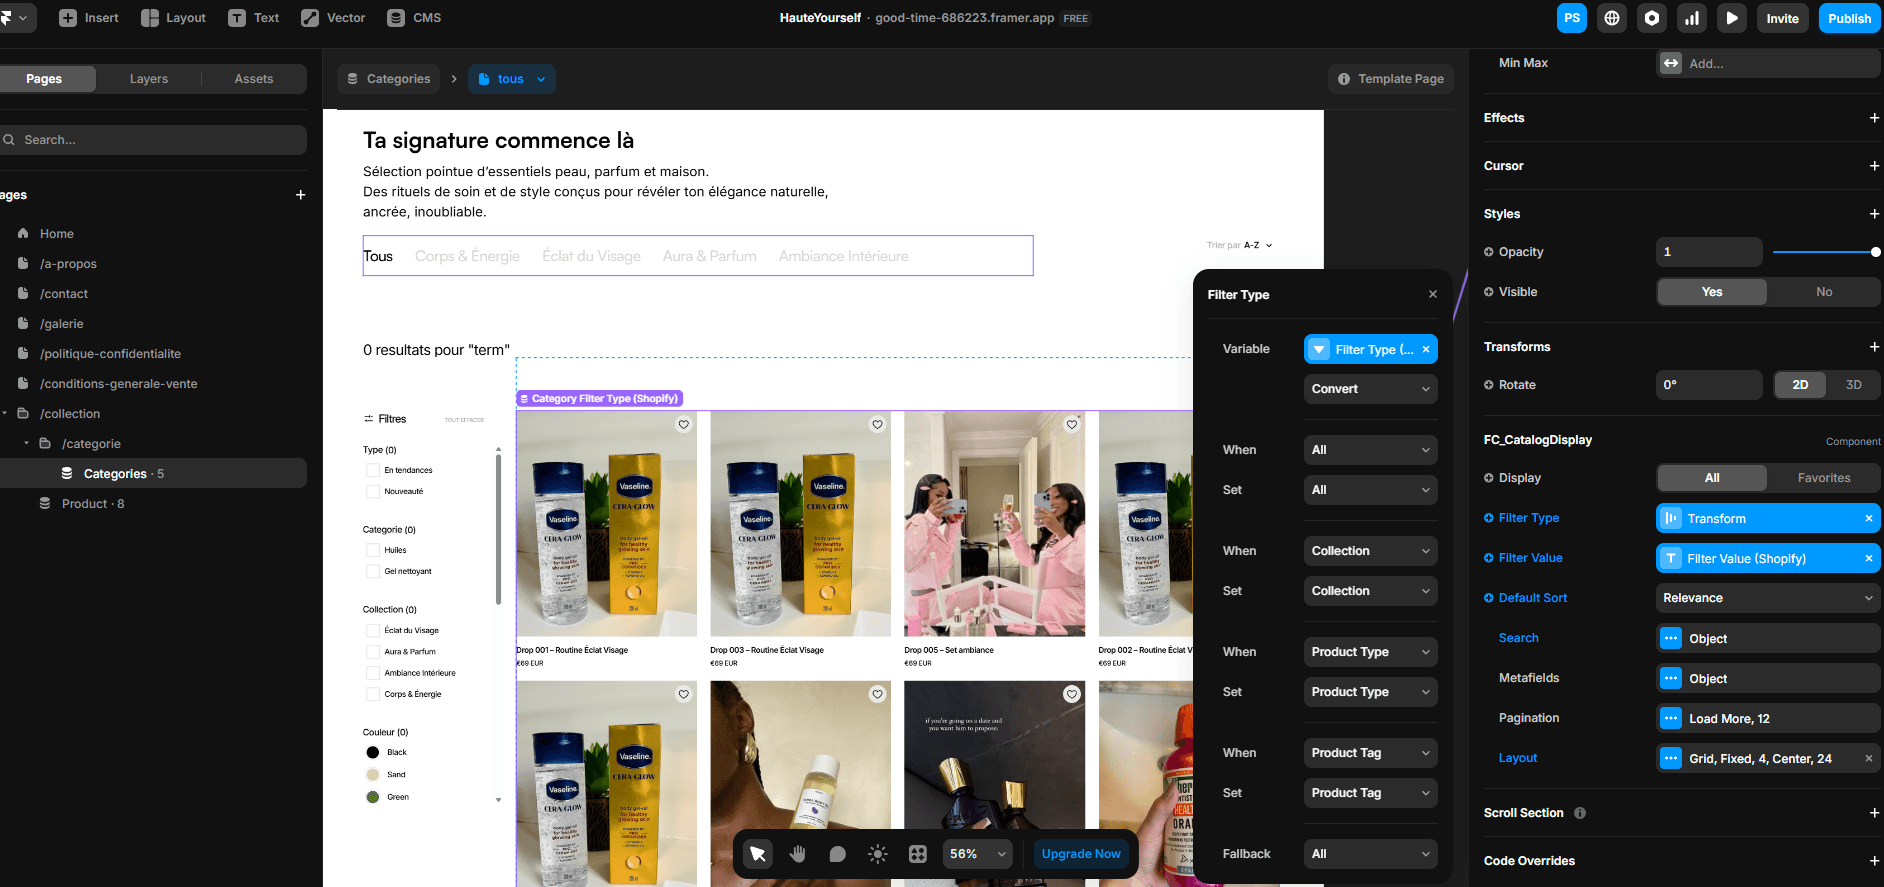Click the globe site settings icon
Screen dimensions: 1884x887
coord(1612,18)
